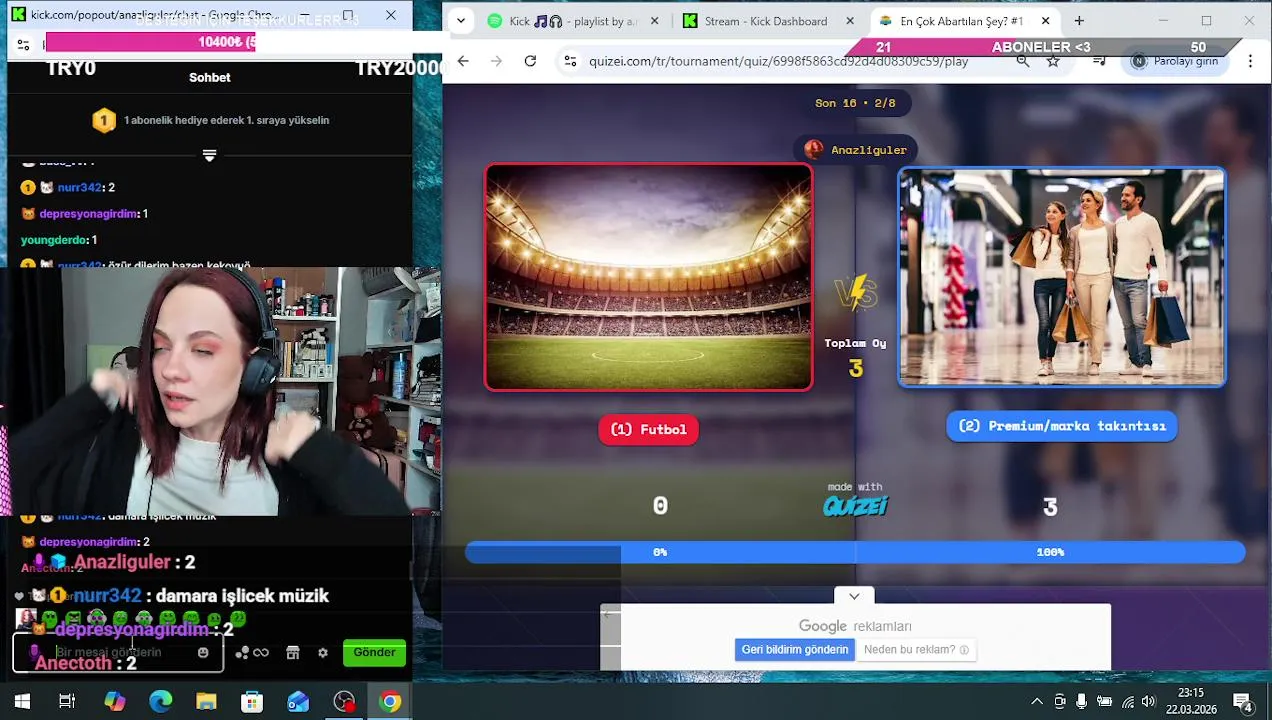
Task: Reload the quizei page
Action: click(530, 61)
